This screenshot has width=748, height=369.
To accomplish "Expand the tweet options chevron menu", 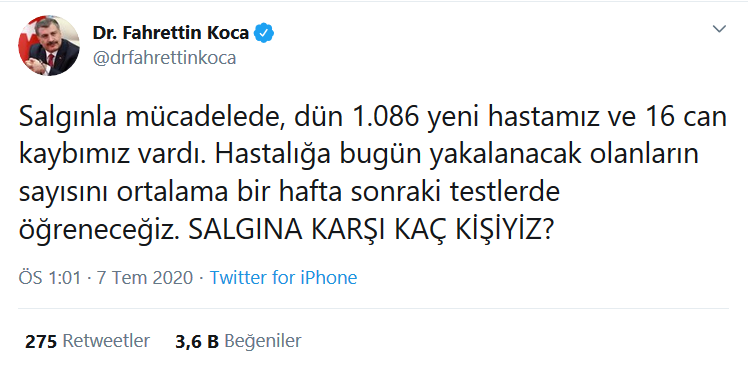I will coord(719,29).
